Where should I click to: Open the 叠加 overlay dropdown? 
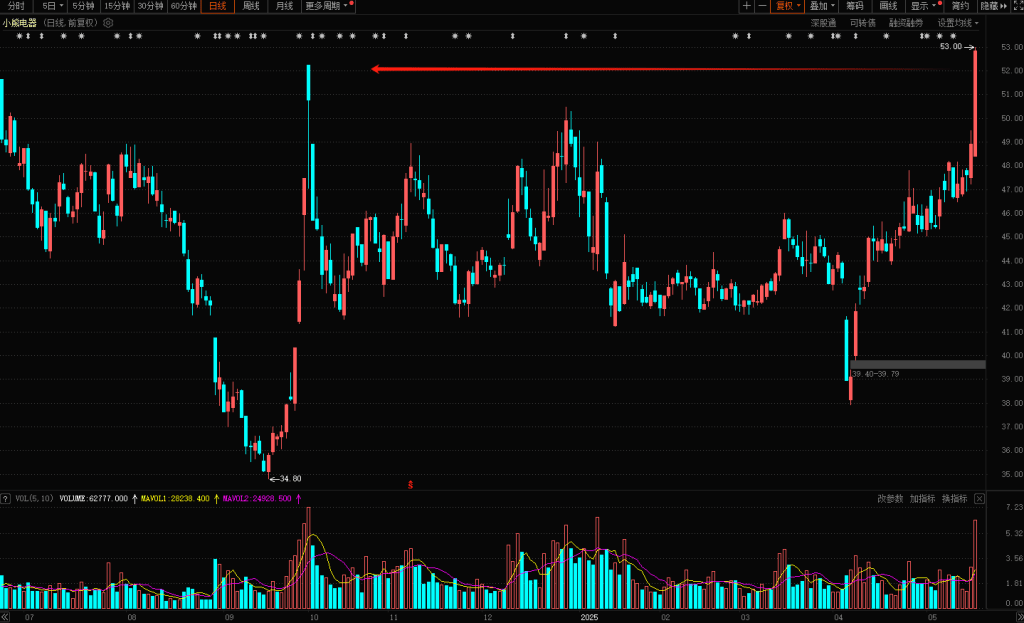822,6
